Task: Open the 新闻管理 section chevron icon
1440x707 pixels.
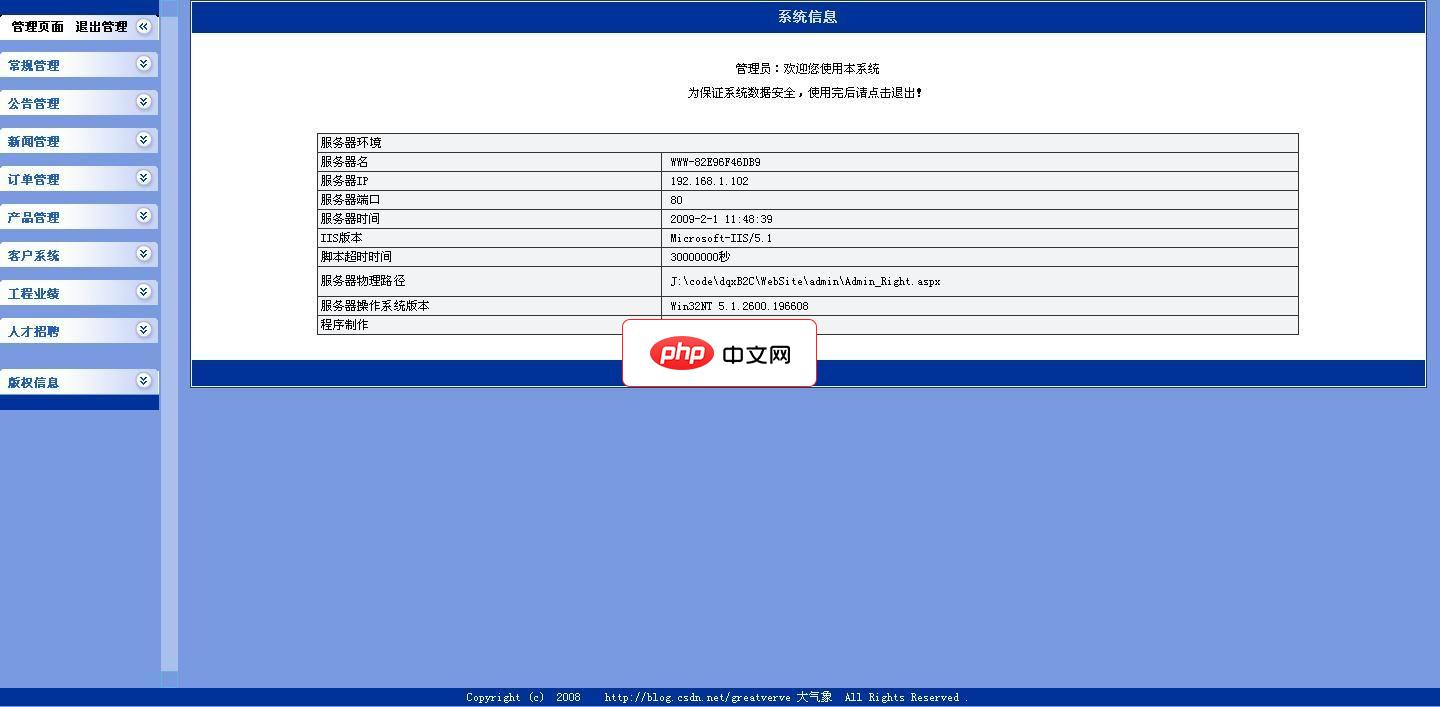Action: pyautogui.click(x=146, y=140)
